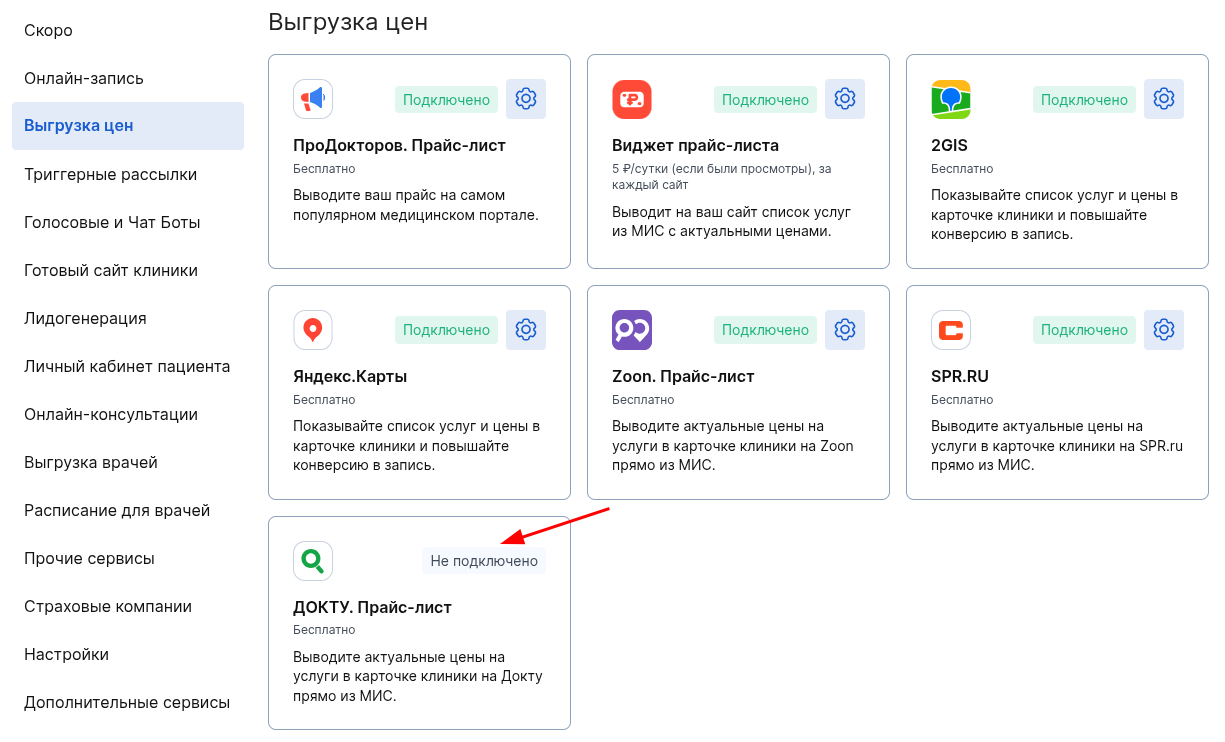The image size is (1225, 742).
Task: Open the Zoon. Прайс-лист card title
Action: point(683,377)
